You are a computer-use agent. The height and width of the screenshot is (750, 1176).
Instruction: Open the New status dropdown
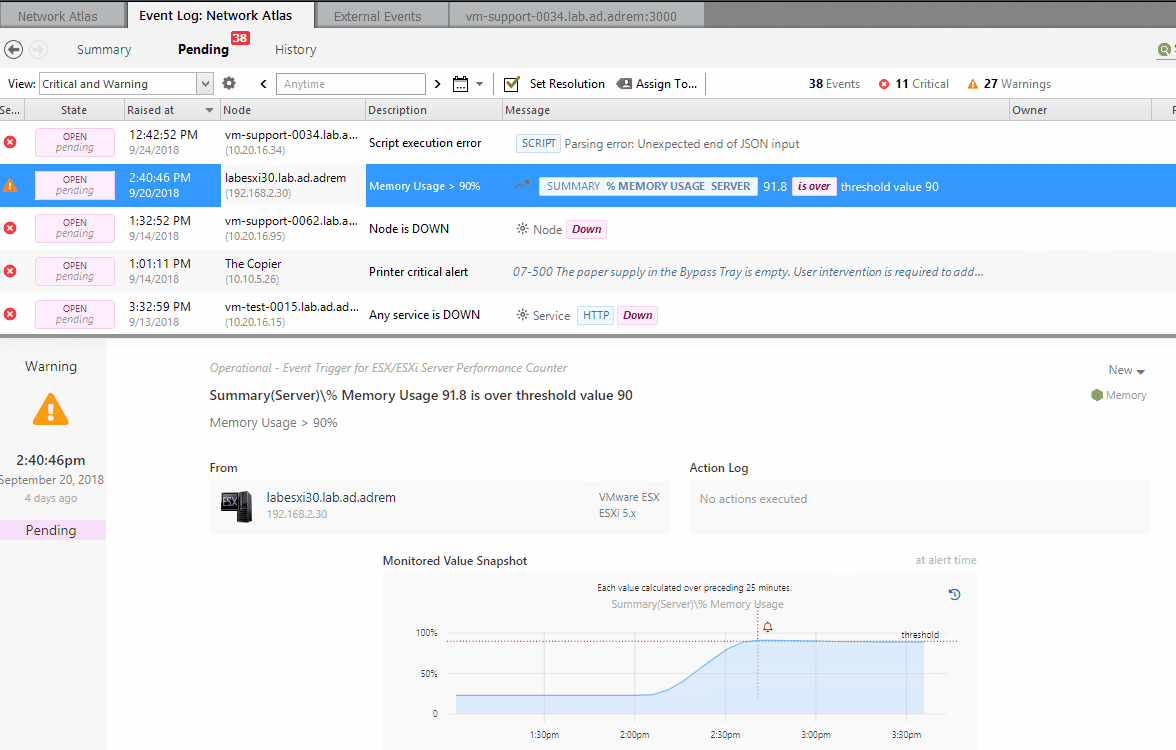1126,370
